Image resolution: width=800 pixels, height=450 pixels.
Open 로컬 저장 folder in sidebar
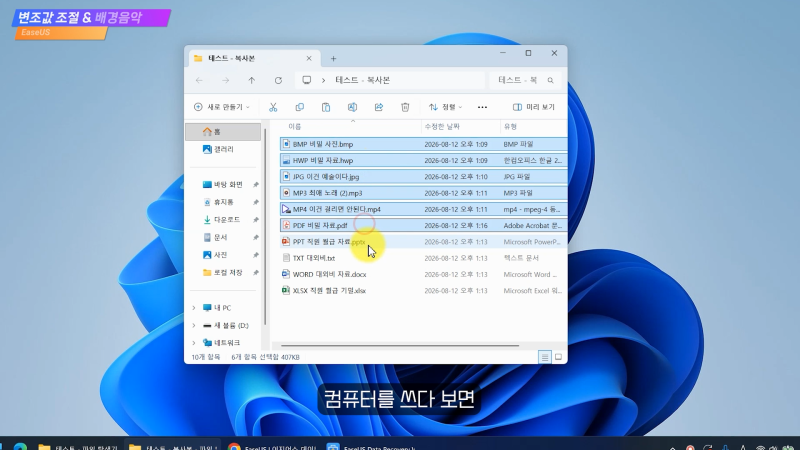click(x=224, y=272)
